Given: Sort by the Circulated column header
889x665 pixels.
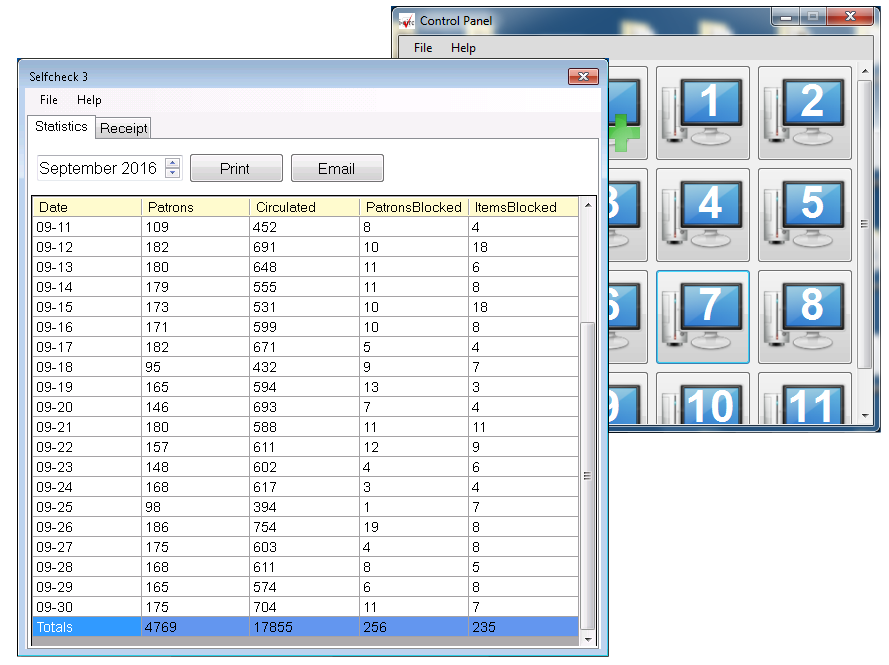Looking at the screenshot, I should 304,207.
